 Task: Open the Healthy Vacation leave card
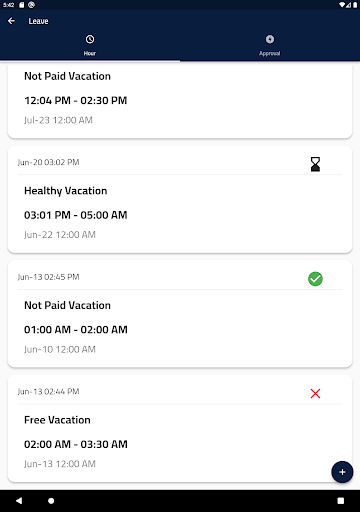(180, 199)
